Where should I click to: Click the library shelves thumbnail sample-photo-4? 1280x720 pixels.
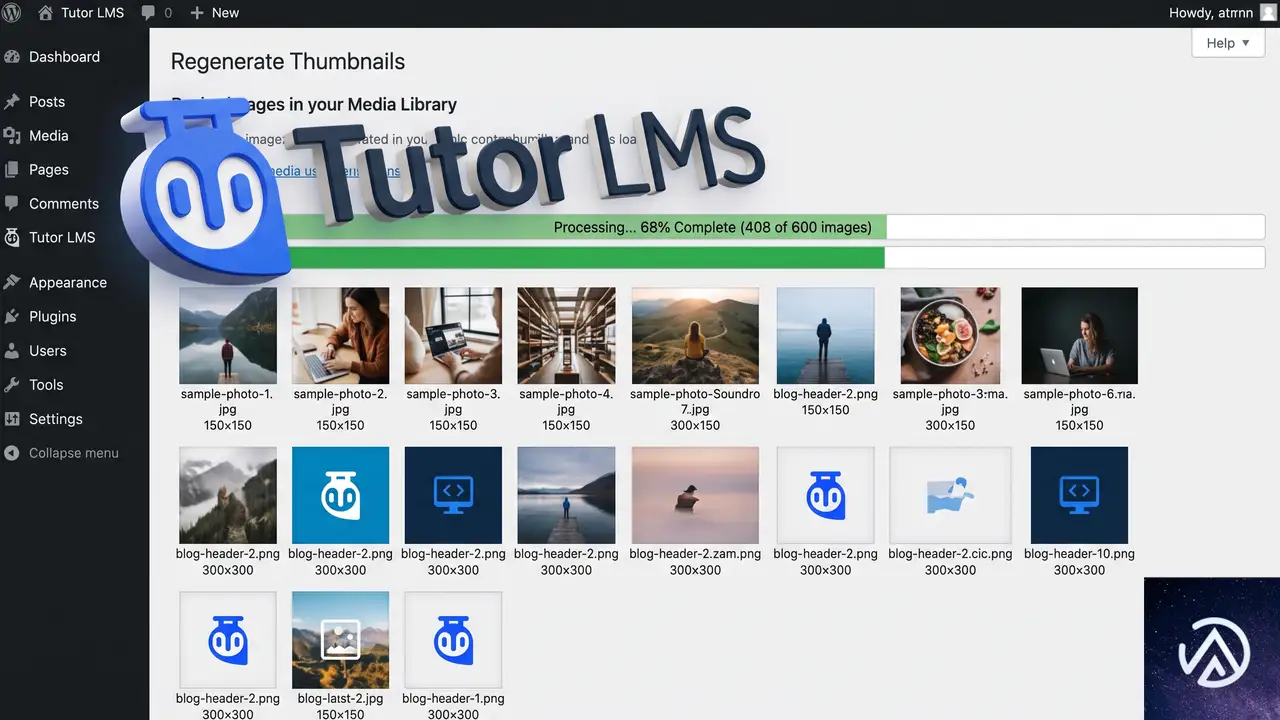click(x=566, y=336)
